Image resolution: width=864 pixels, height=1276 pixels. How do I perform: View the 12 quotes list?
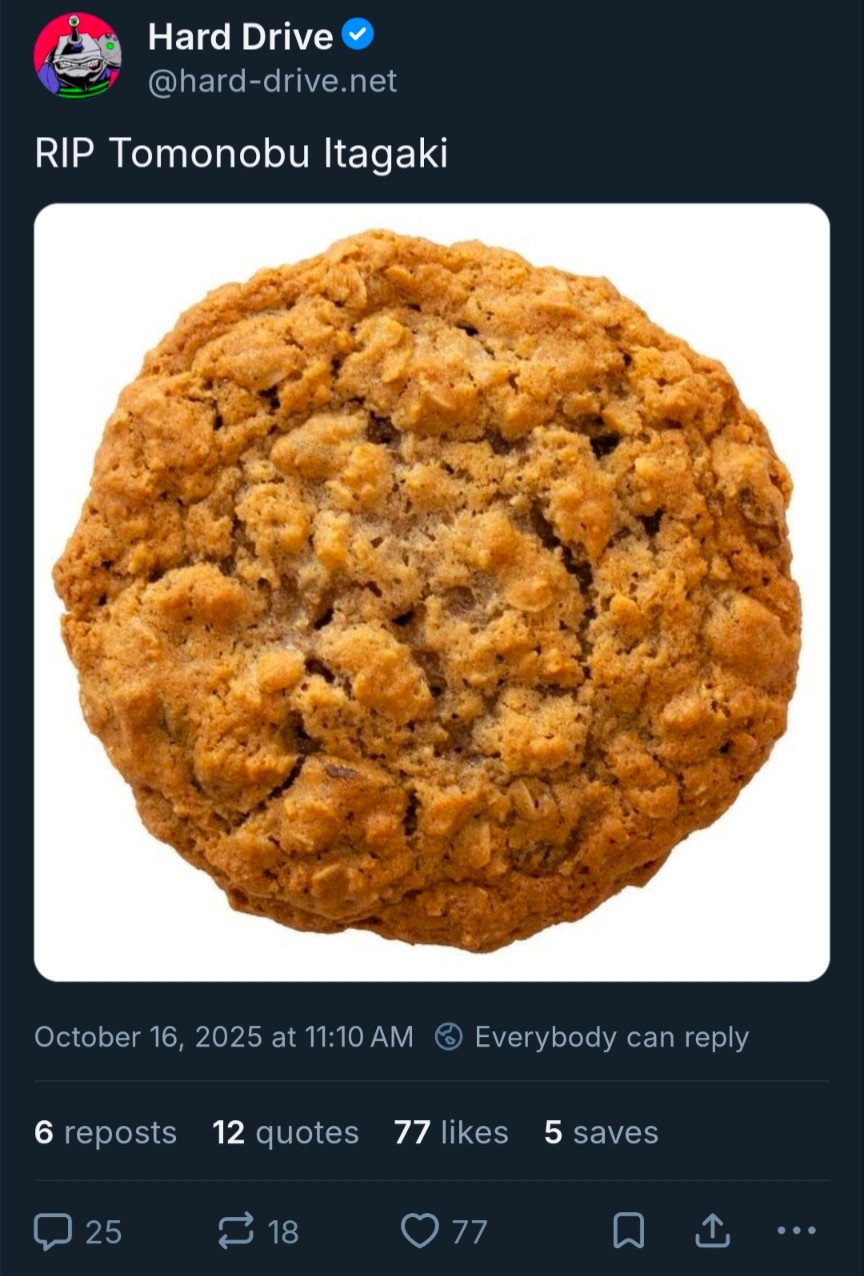coord(285,1132)
